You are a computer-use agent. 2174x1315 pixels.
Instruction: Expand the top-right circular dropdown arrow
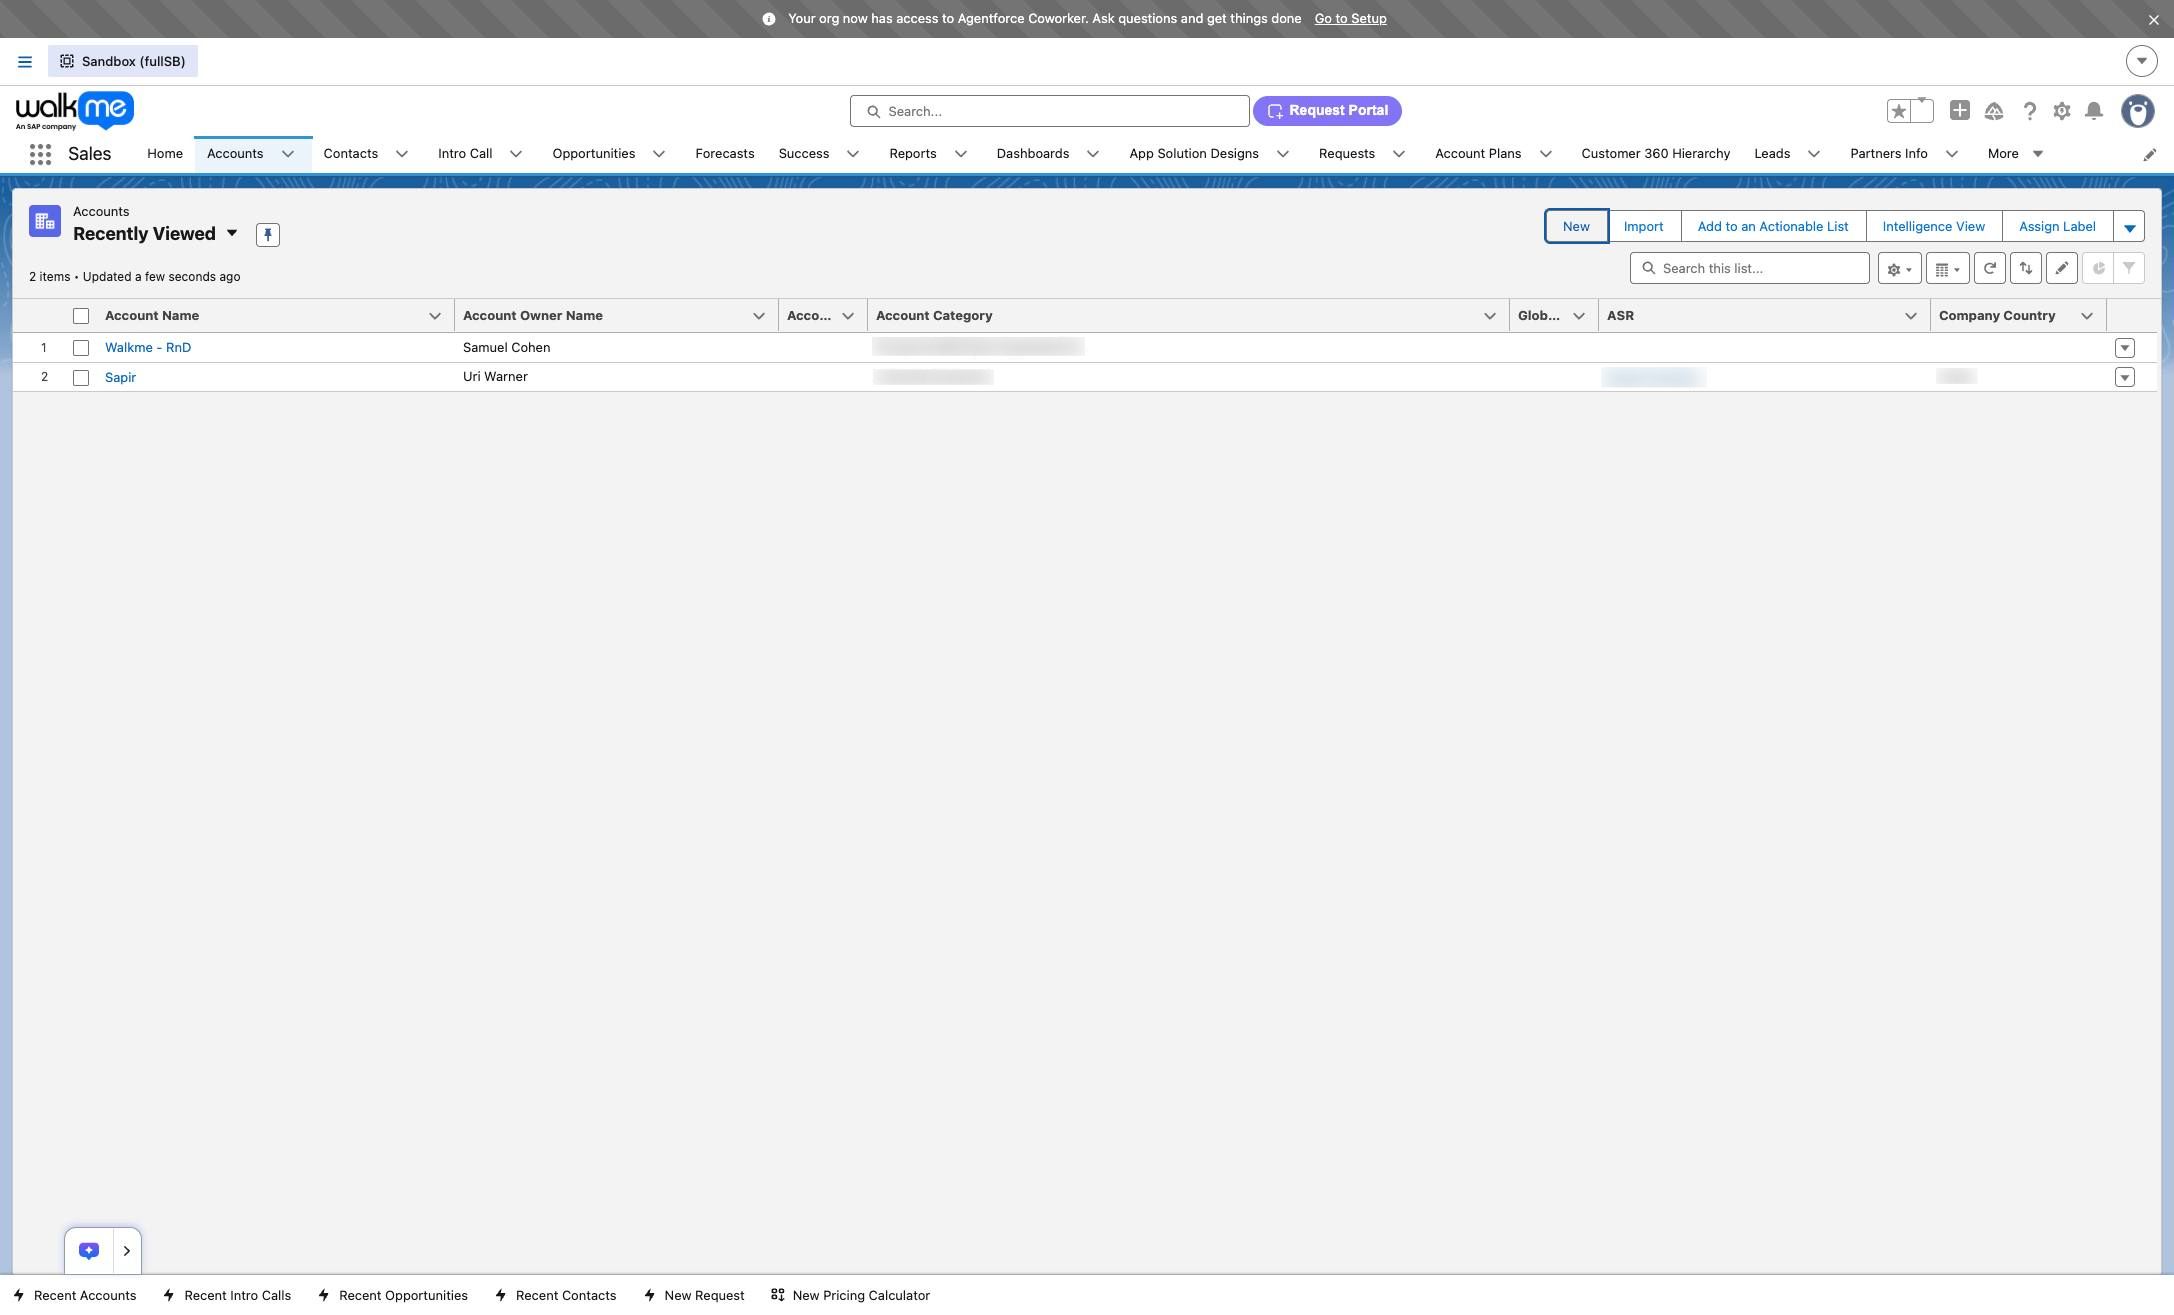coord(2141,62)
